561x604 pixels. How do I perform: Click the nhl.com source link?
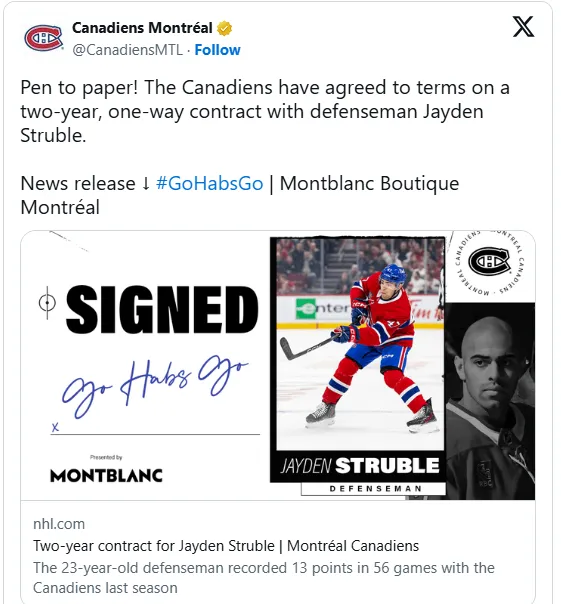coord(59,524)
